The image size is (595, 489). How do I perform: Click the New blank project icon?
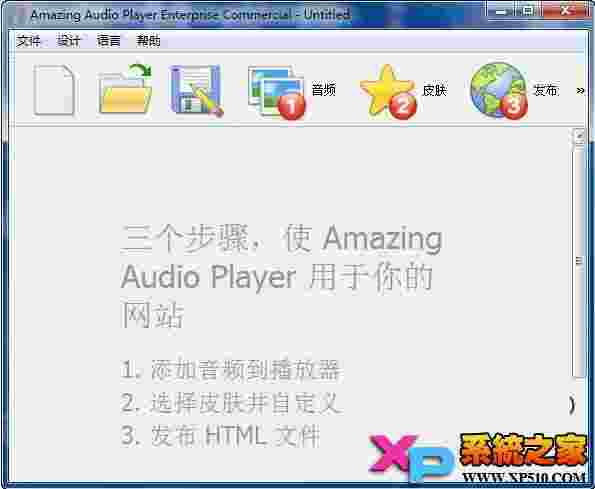tap(54, 90)
